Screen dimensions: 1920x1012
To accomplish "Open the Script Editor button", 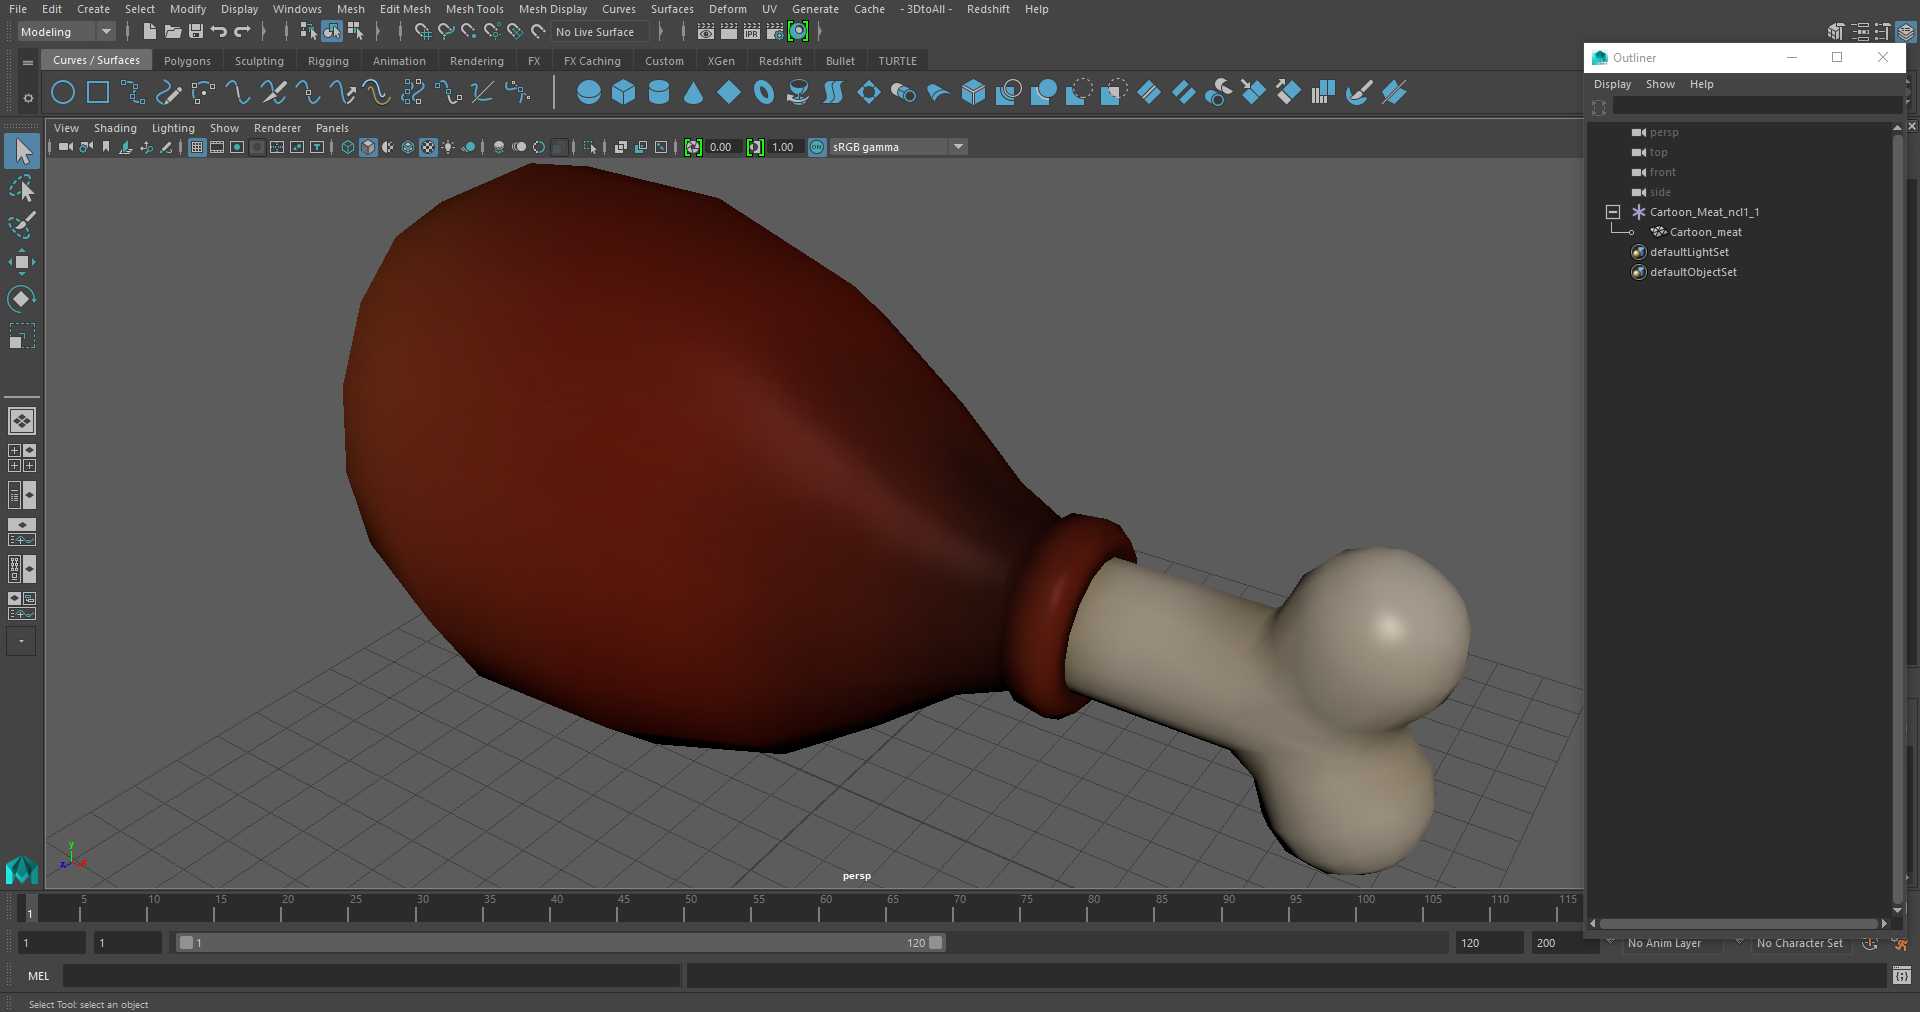I will (x=1901, y=975).
